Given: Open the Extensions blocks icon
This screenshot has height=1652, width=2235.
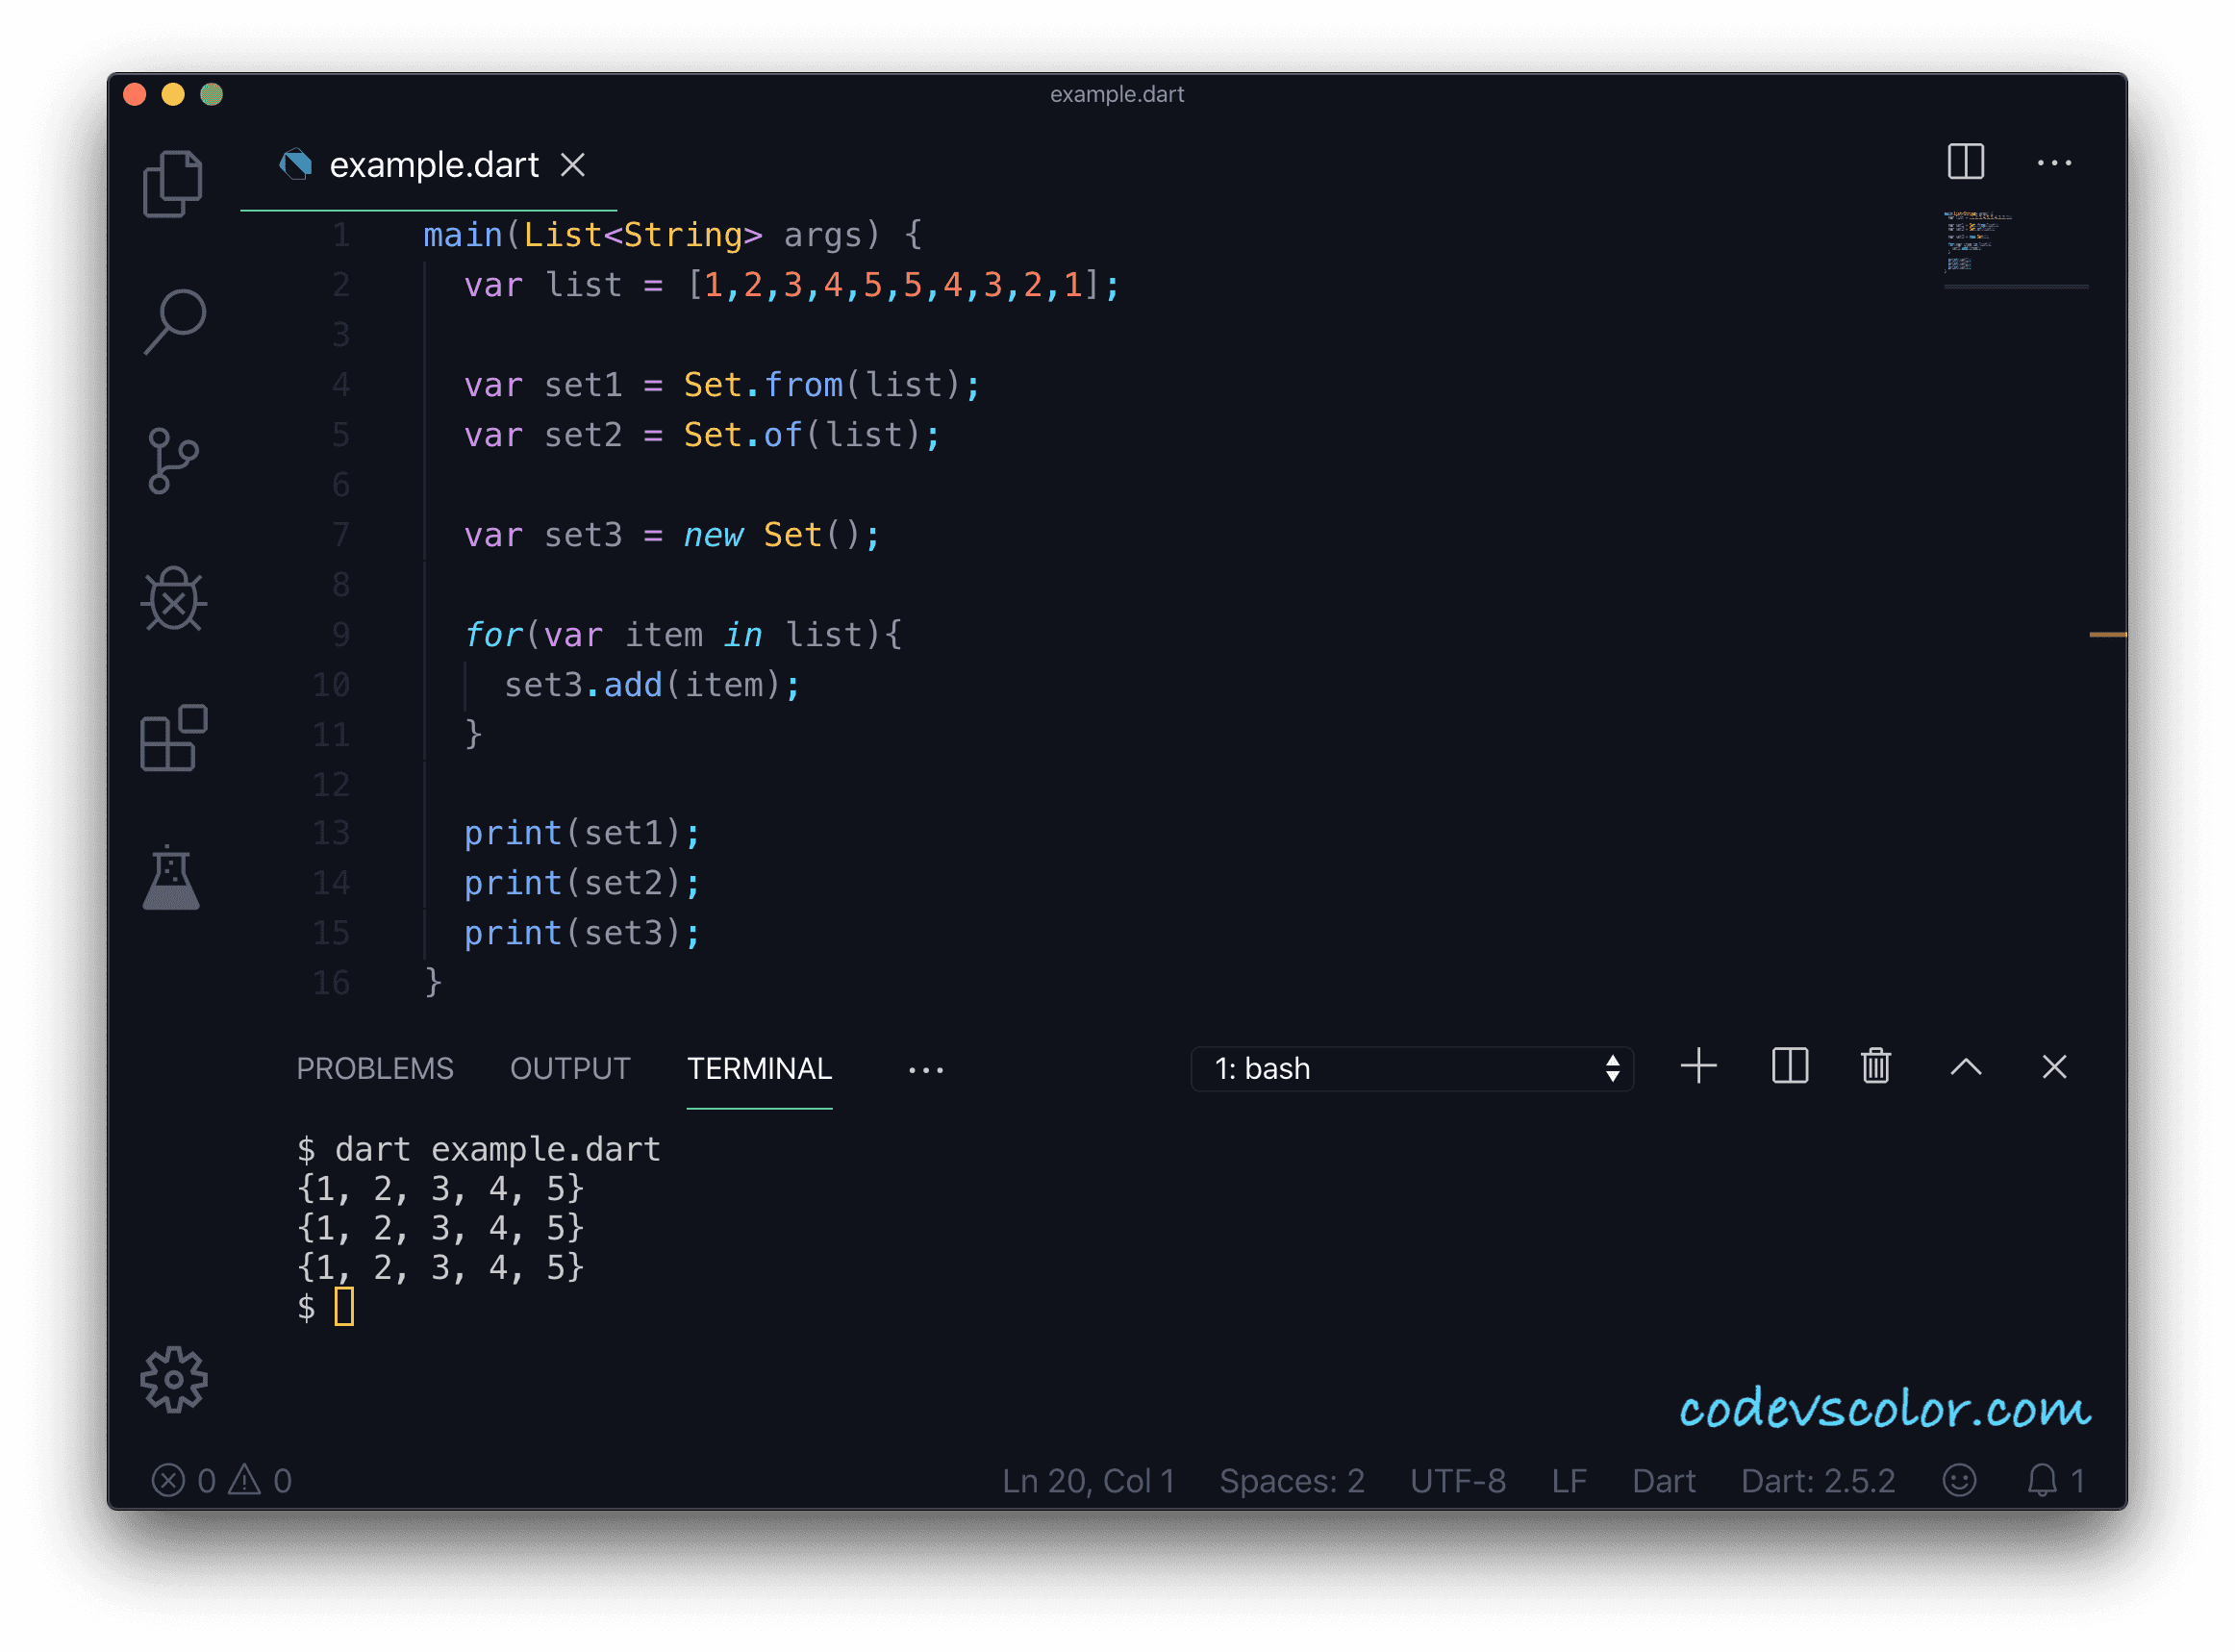Looking at the screenshot, I should click(x=174, y=739).
